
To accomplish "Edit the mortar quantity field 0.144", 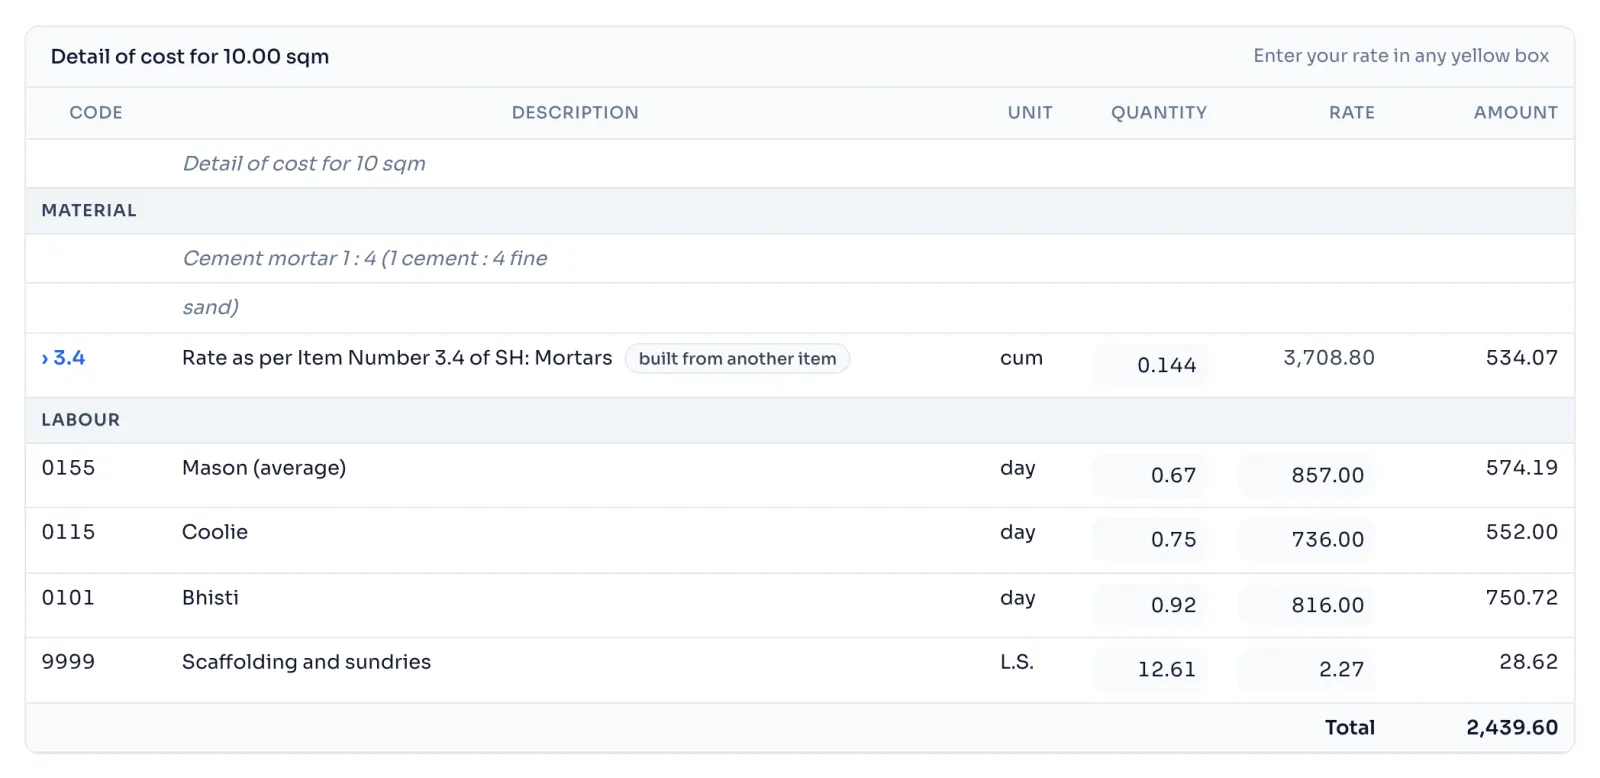I will click(1149, 365).
